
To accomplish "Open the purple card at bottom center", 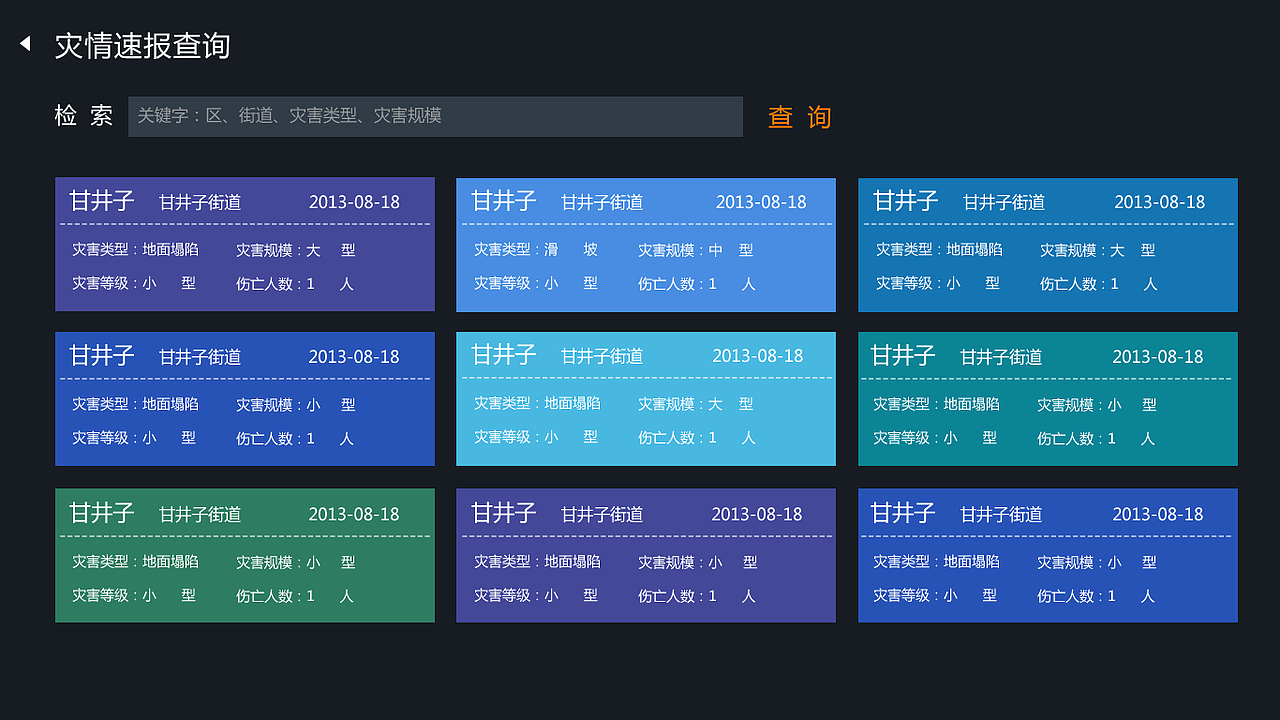I will (x=645, y=555).
